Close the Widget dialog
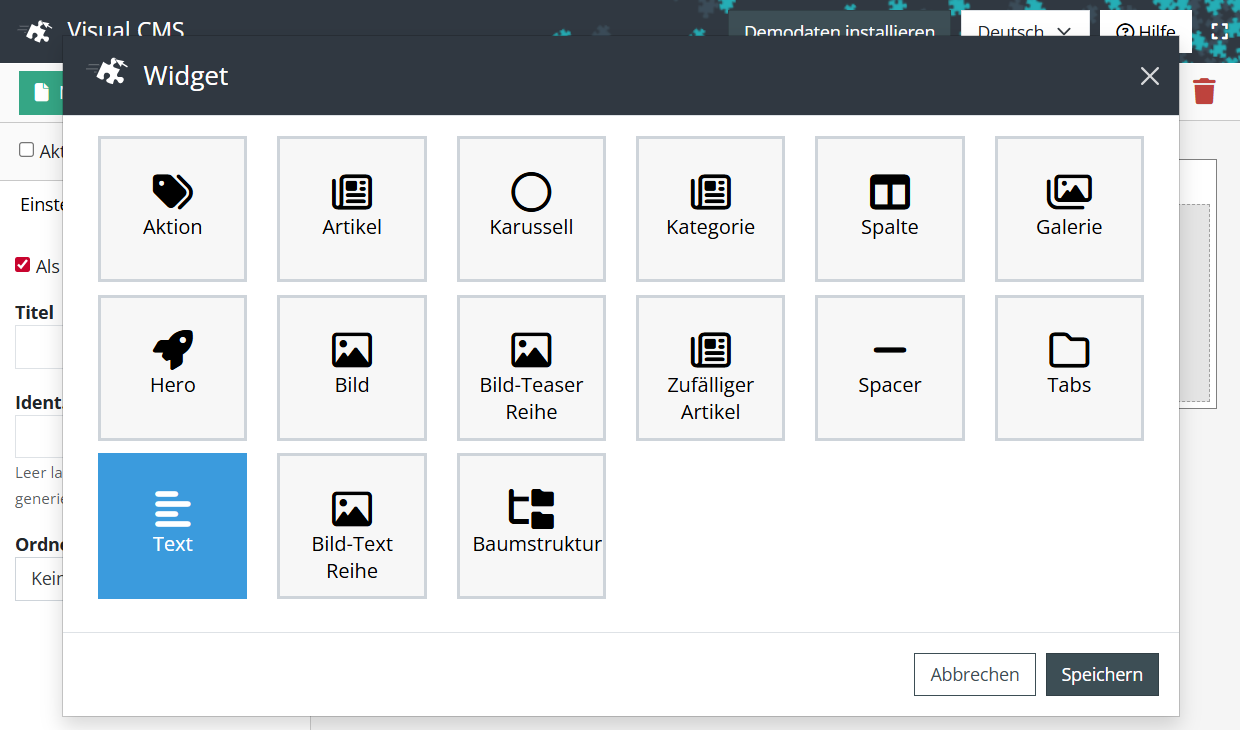 (x=1150, y=76)
